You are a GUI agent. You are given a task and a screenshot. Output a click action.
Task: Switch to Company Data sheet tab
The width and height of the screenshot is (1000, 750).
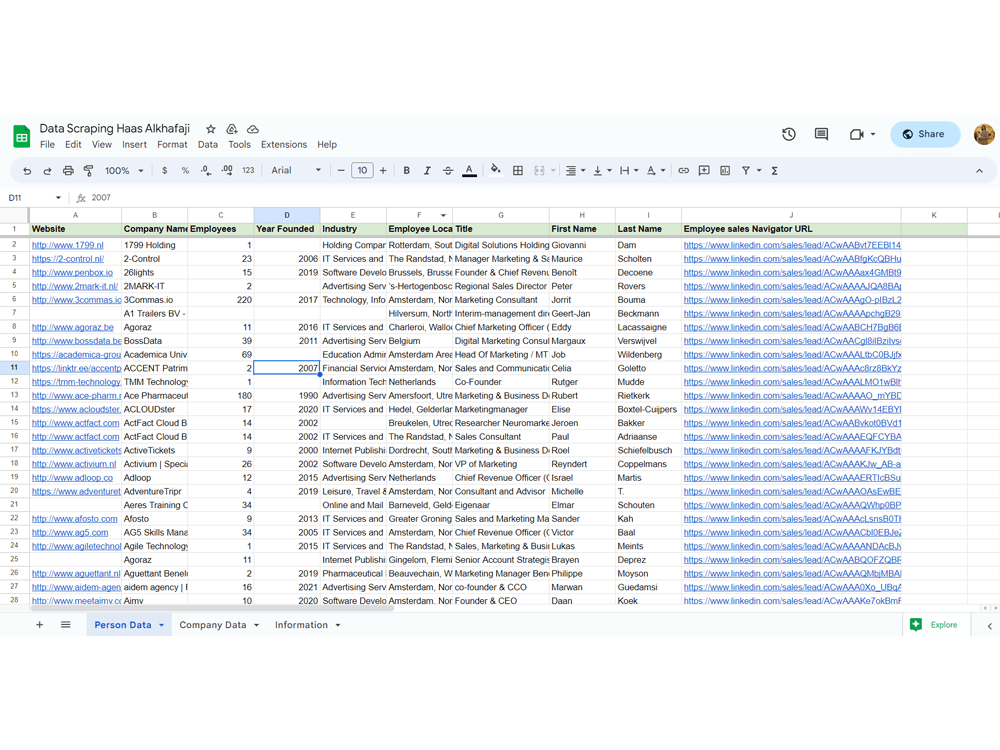pos(212,625)
